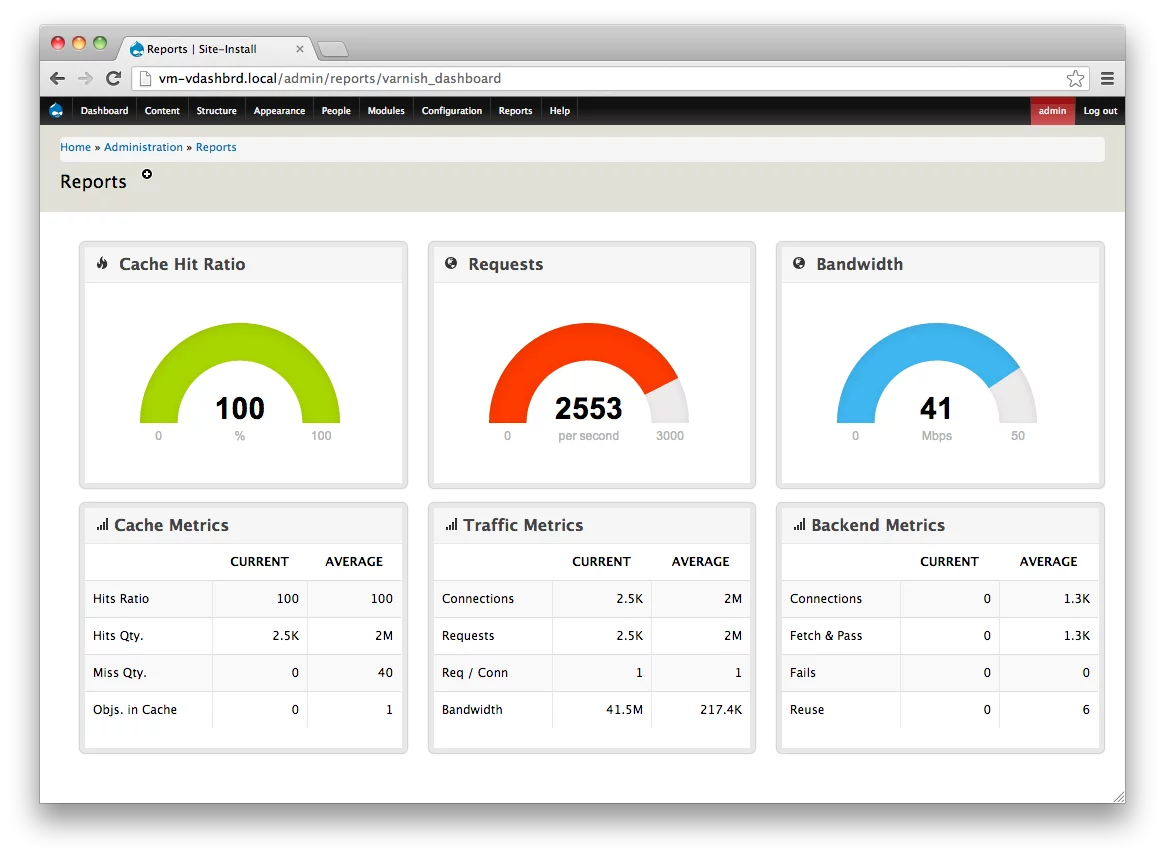Select the Modules menu item
The width and height of the screenshot is (1165, 858).
385,111
